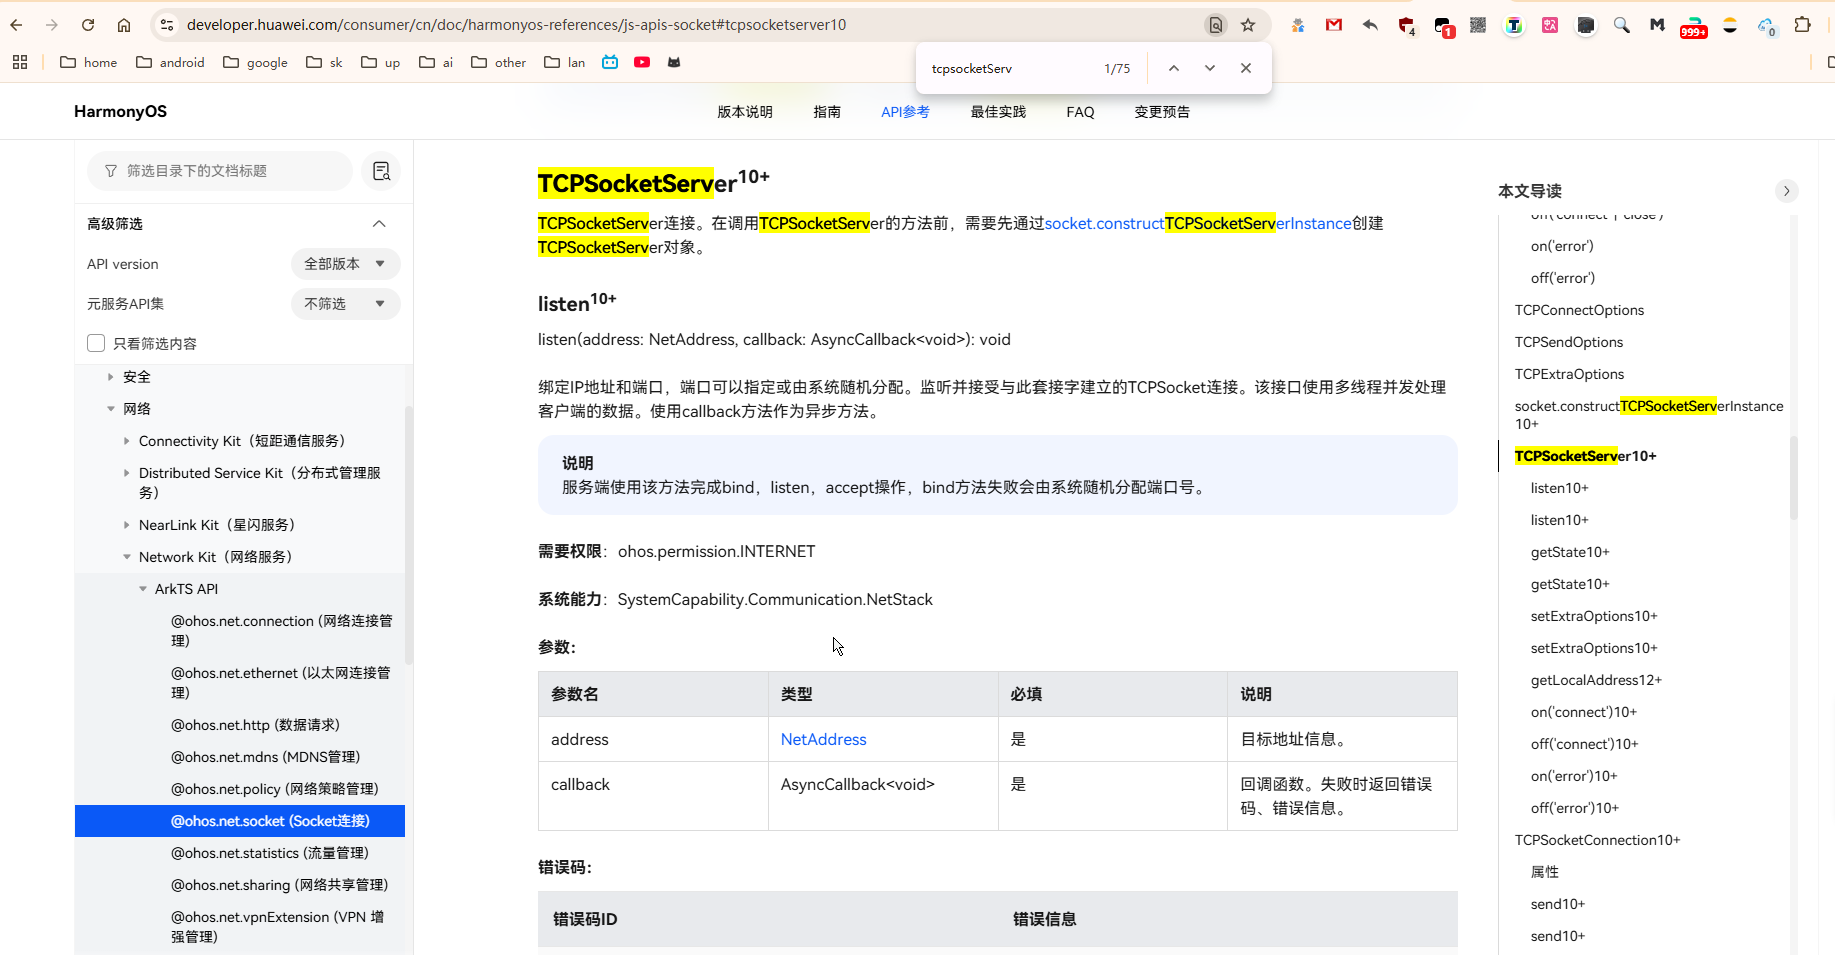Go back with browser back arrow

tap(17, 25)
